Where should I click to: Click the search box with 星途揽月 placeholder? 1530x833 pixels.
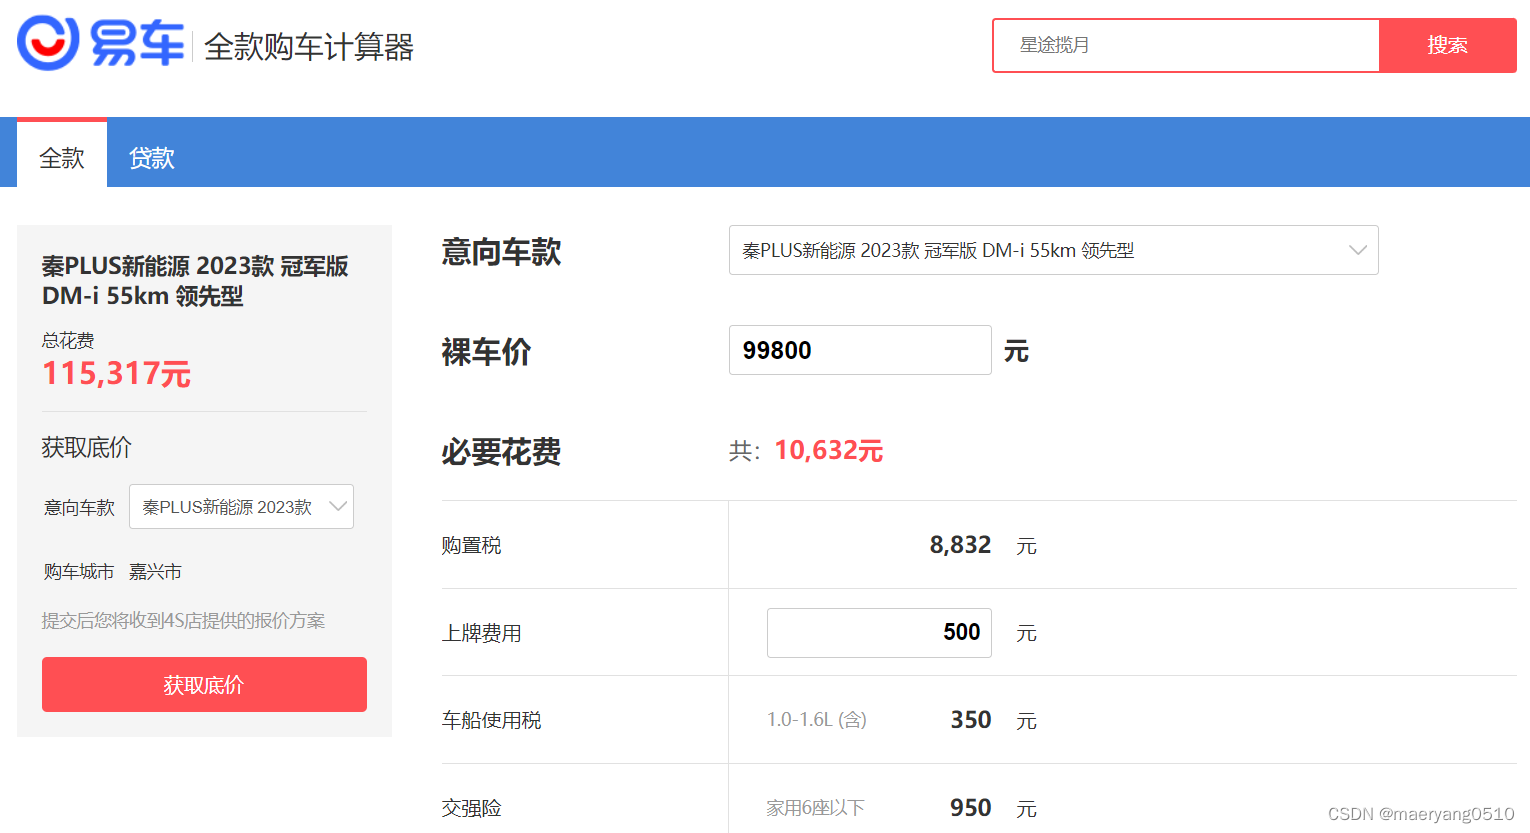[x=1186, y=45]
